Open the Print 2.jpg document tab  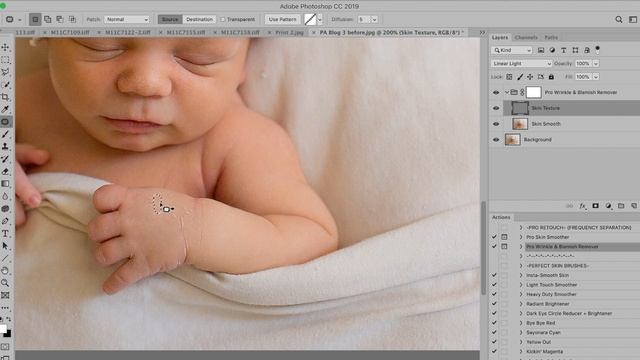pyautogui.click(x=289, y=32)
